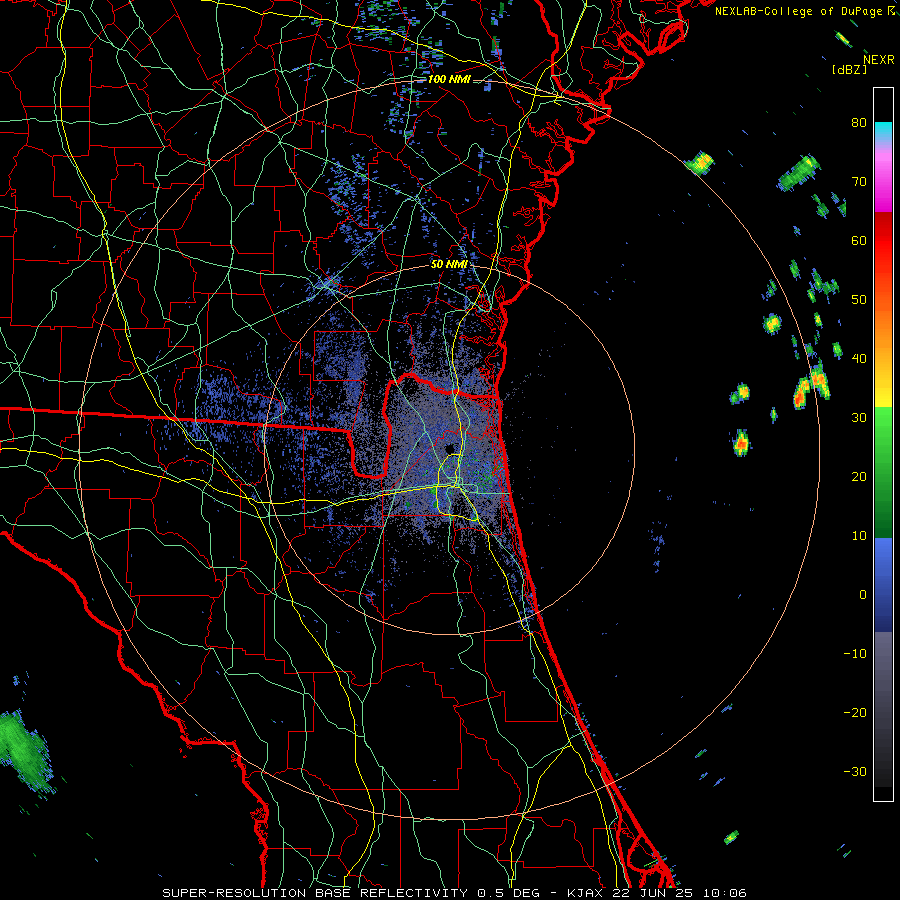Click the NEXR label above the color scale
This screenshot has width=900, height=900.
(878, 60)
